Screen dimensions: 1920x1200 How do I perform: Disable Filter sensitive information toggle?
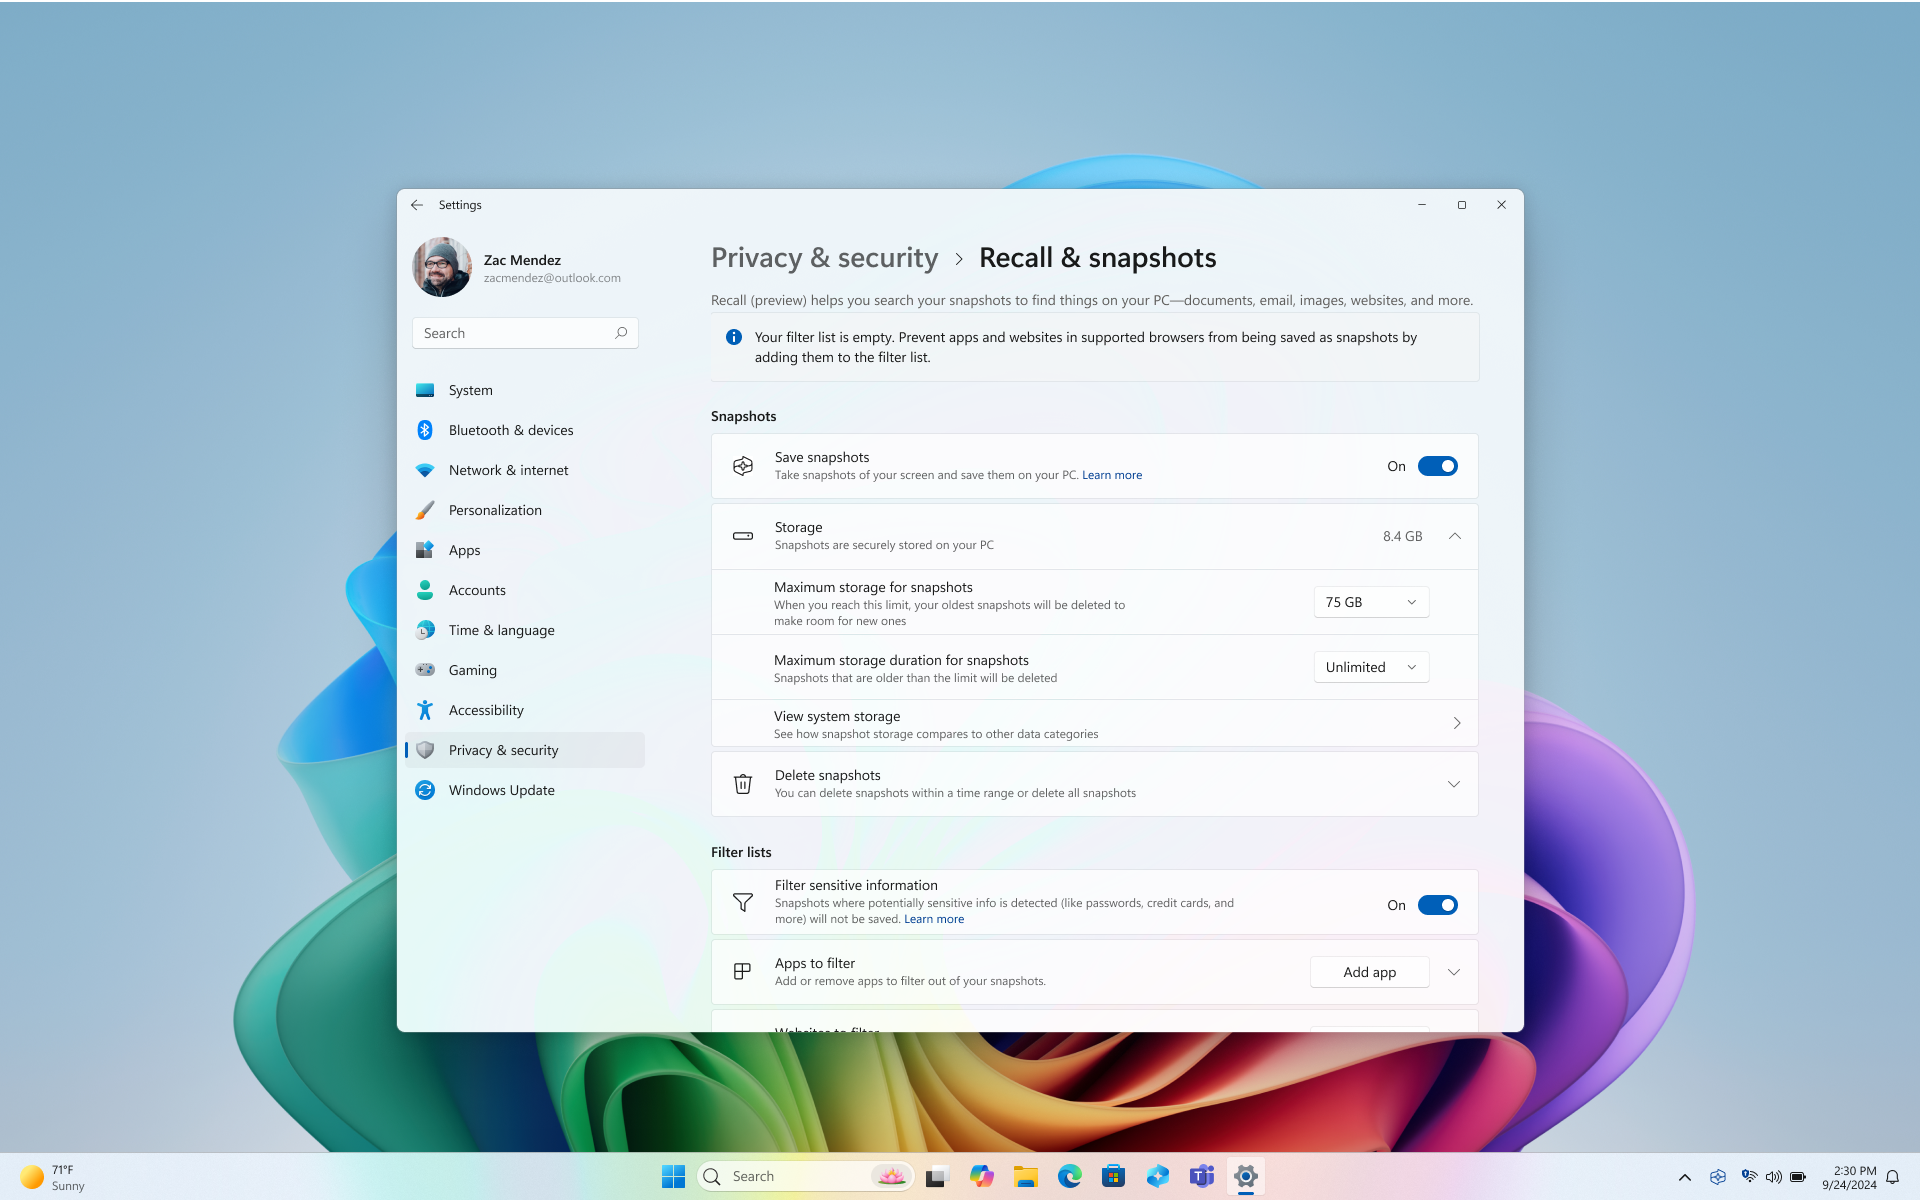click(1438, 904)
